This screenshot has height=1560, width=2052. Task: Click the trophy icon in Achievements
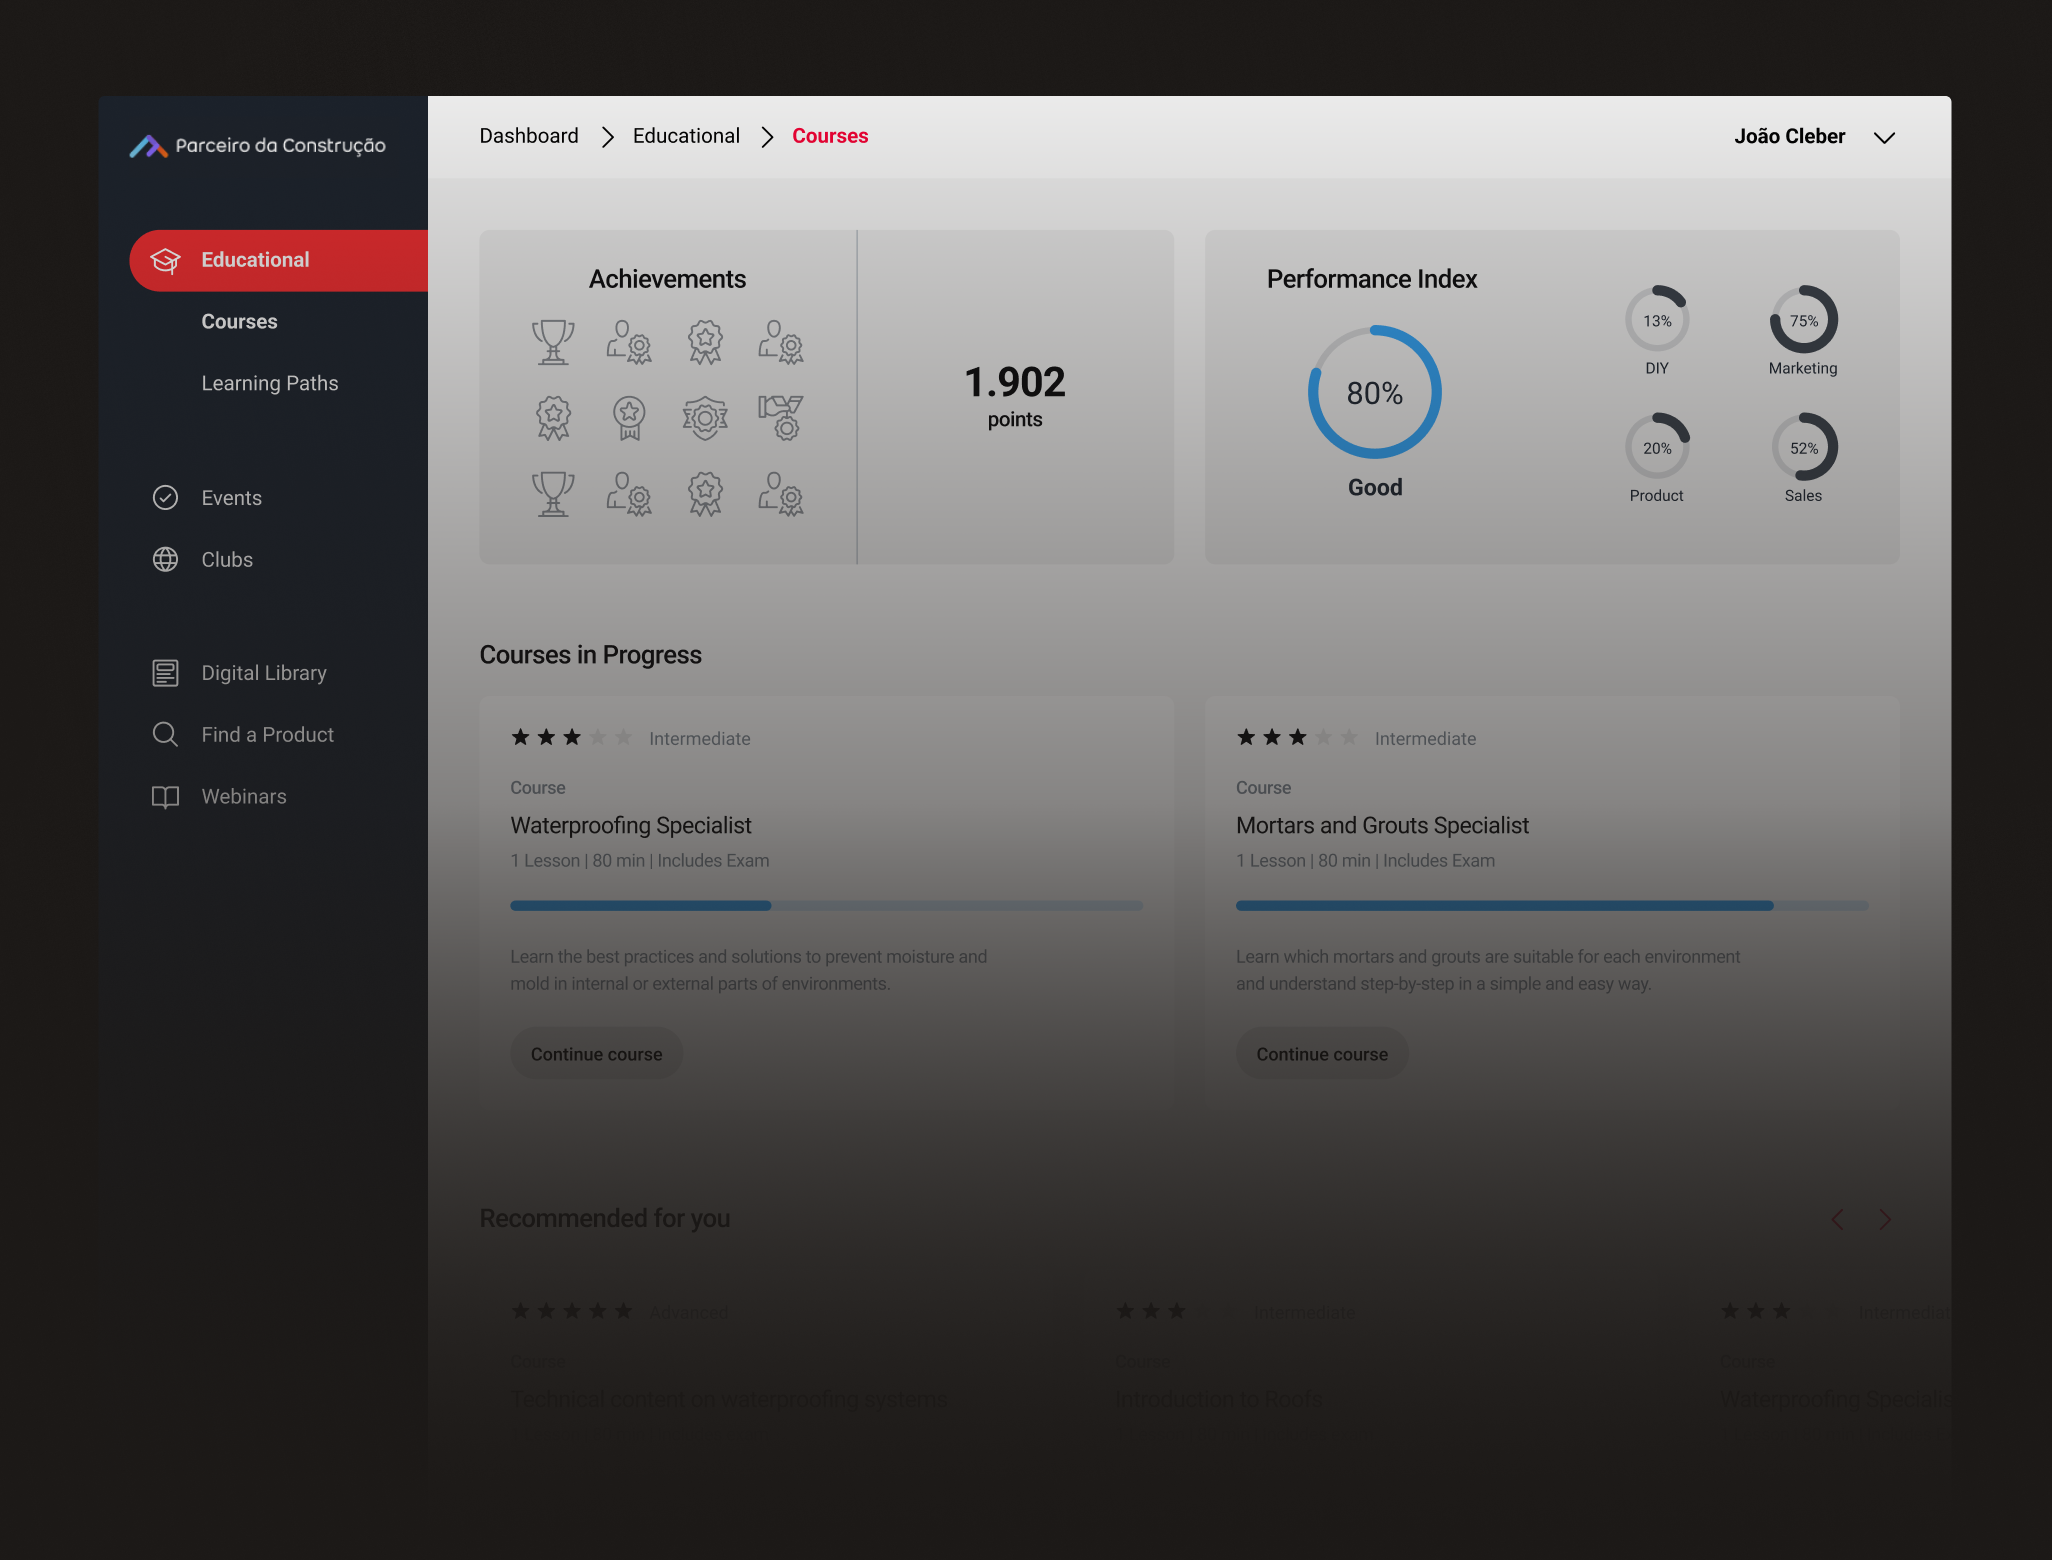pos(553,340)
